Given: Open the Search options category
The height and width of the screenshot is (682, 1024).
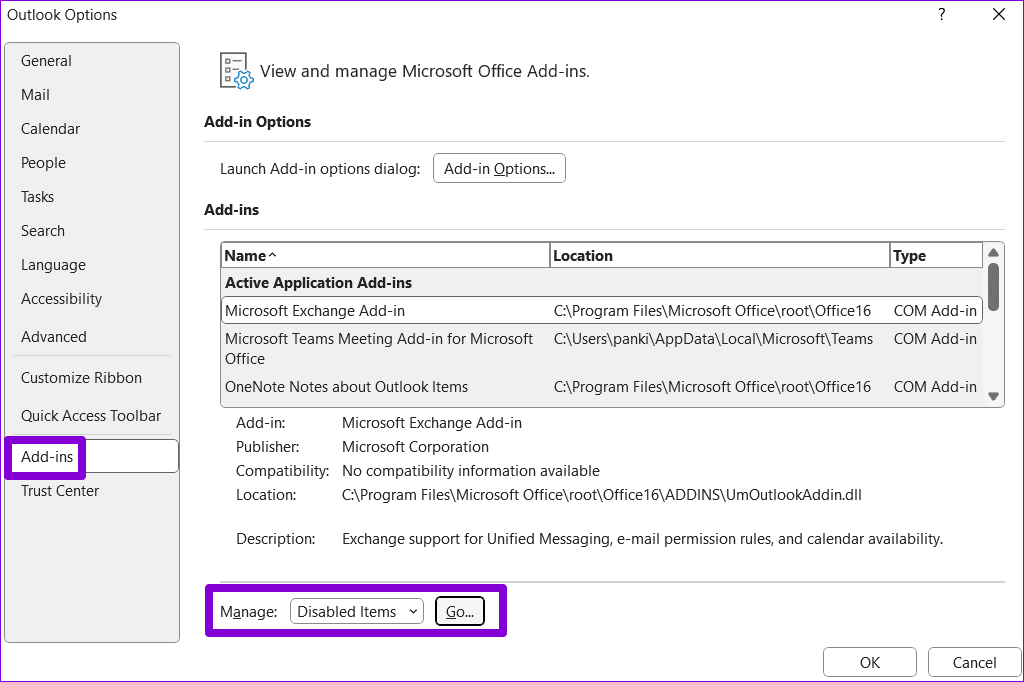Looking at the screenshot, I should coord(42,231).
